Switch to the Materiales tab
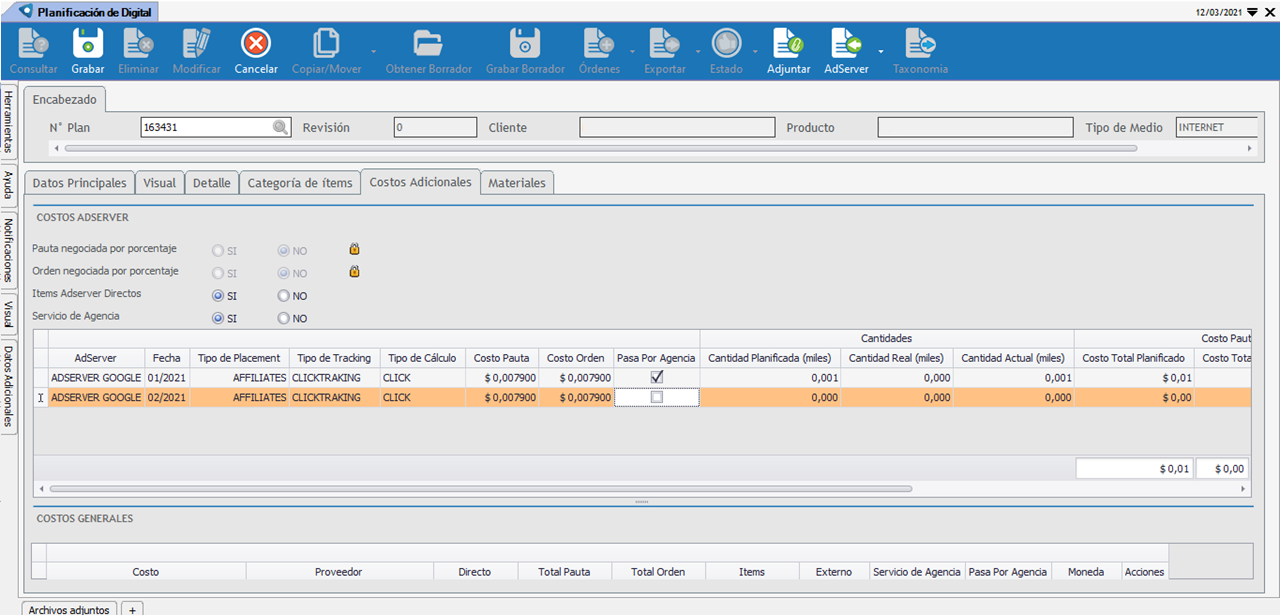This screenshot has height=615, width=1280. 516,183
